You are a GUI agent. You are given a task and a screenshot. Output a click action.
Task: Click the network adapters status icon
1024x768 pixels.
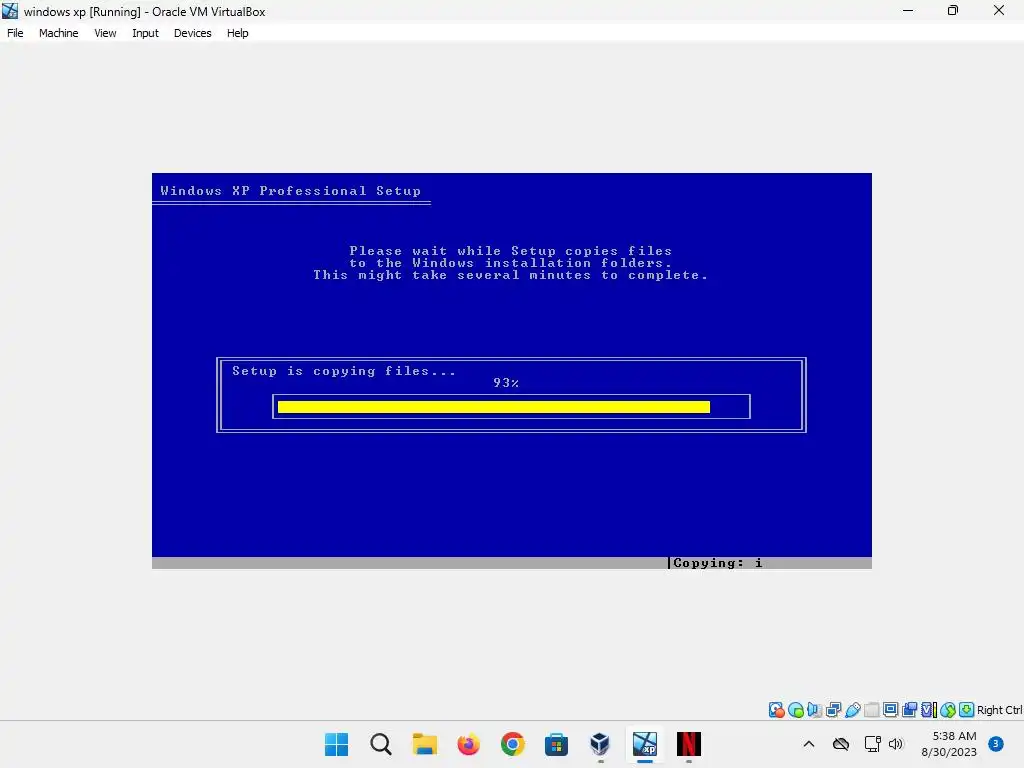click(x=833, y=710)
